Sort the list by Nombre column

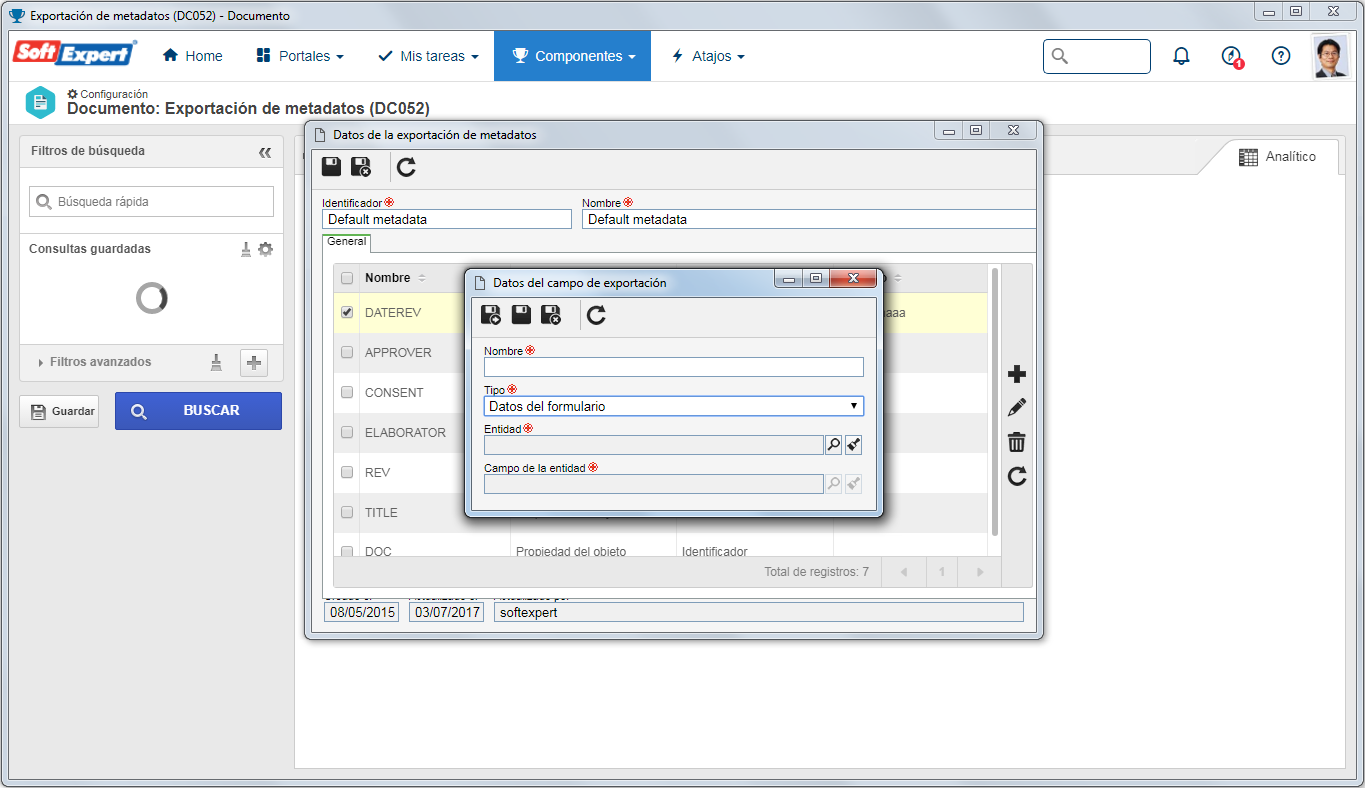pos(395,278)
